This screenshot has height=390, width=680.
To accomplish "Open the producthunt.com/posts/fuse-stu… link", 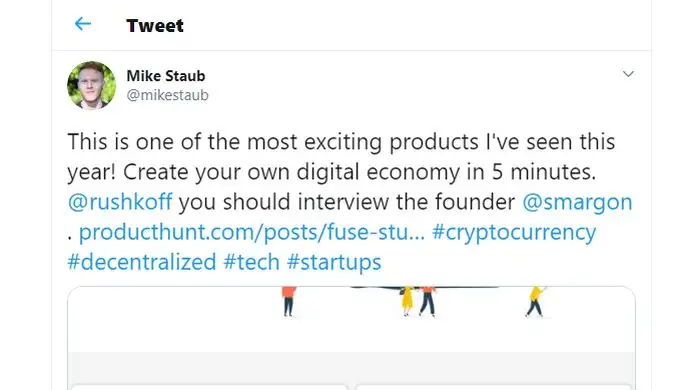I will 252,232.
